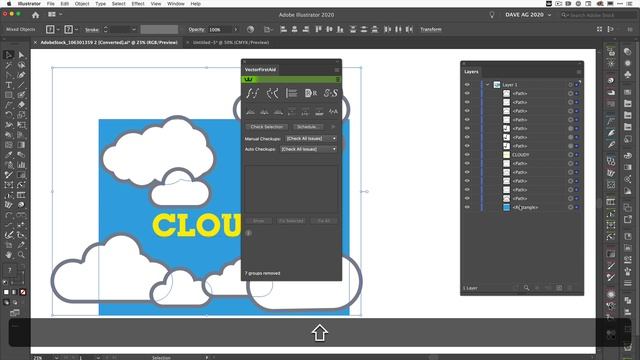This screenshot has height=360, width=640.
Task: Click the stroke color swatch in control bar
Action: [x=69, y=29]
